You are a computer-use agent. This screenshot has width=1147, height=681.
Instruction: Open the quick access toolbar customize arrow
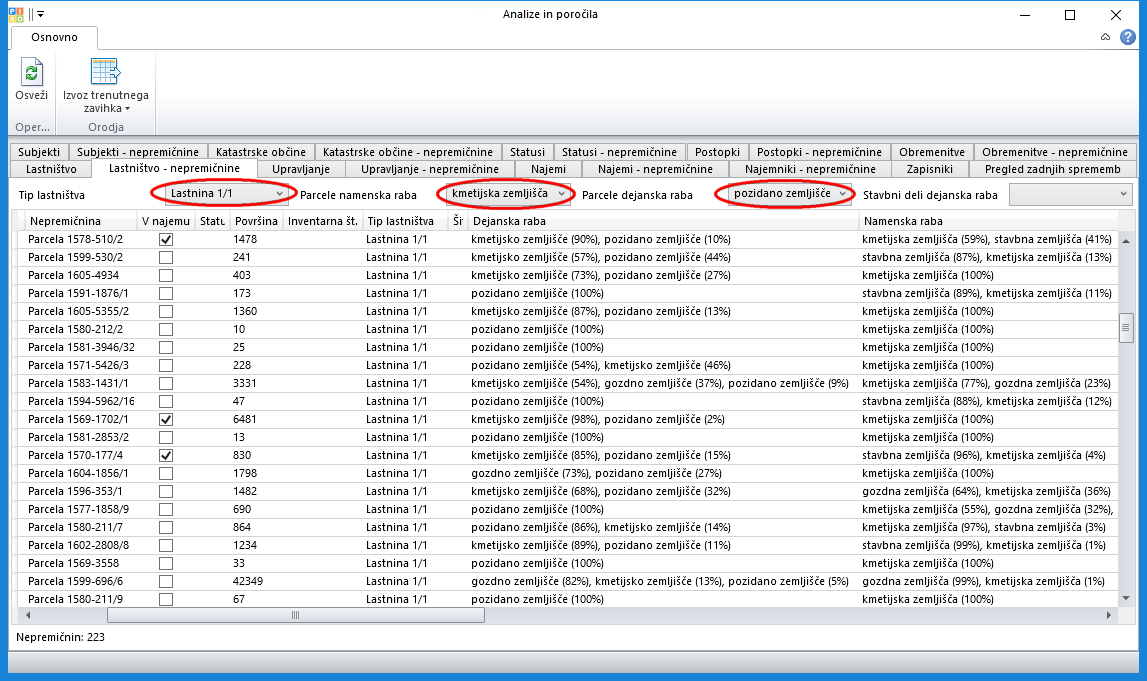click(41, 15)
